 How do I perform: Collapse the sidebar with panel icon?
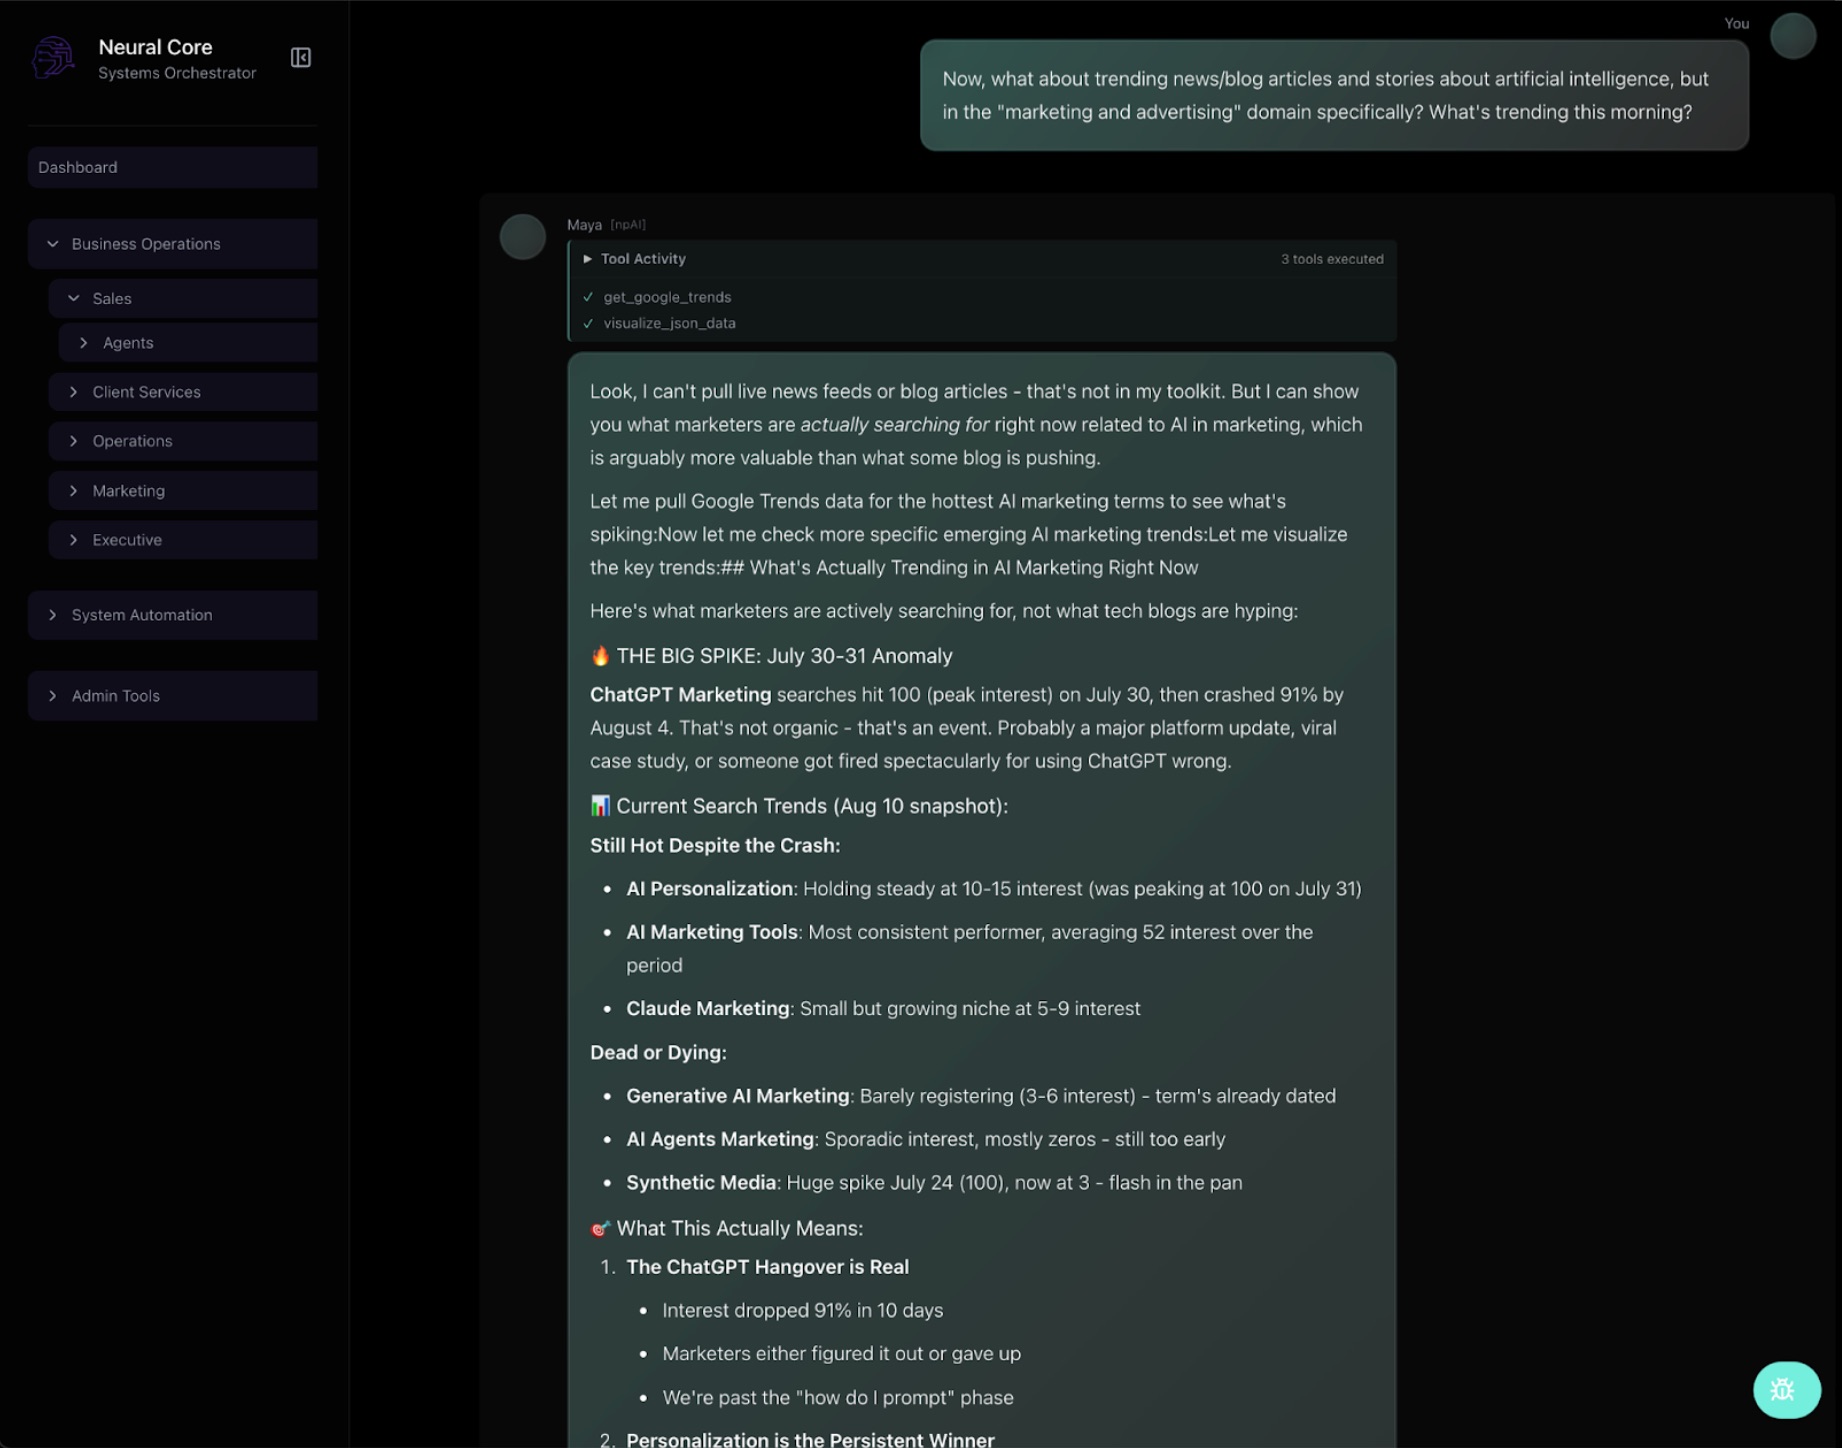tap(301, 58)
